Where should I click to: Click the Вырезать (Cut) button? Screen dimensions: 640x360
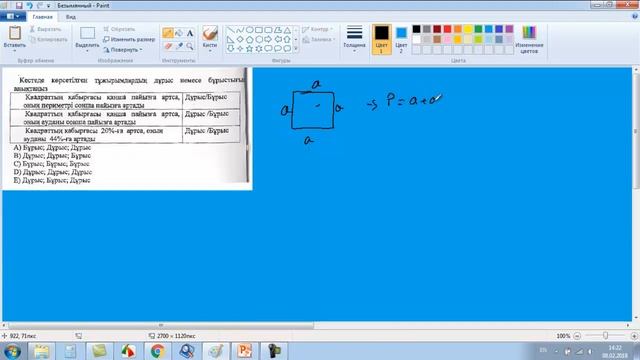click(x=45, y=29)
